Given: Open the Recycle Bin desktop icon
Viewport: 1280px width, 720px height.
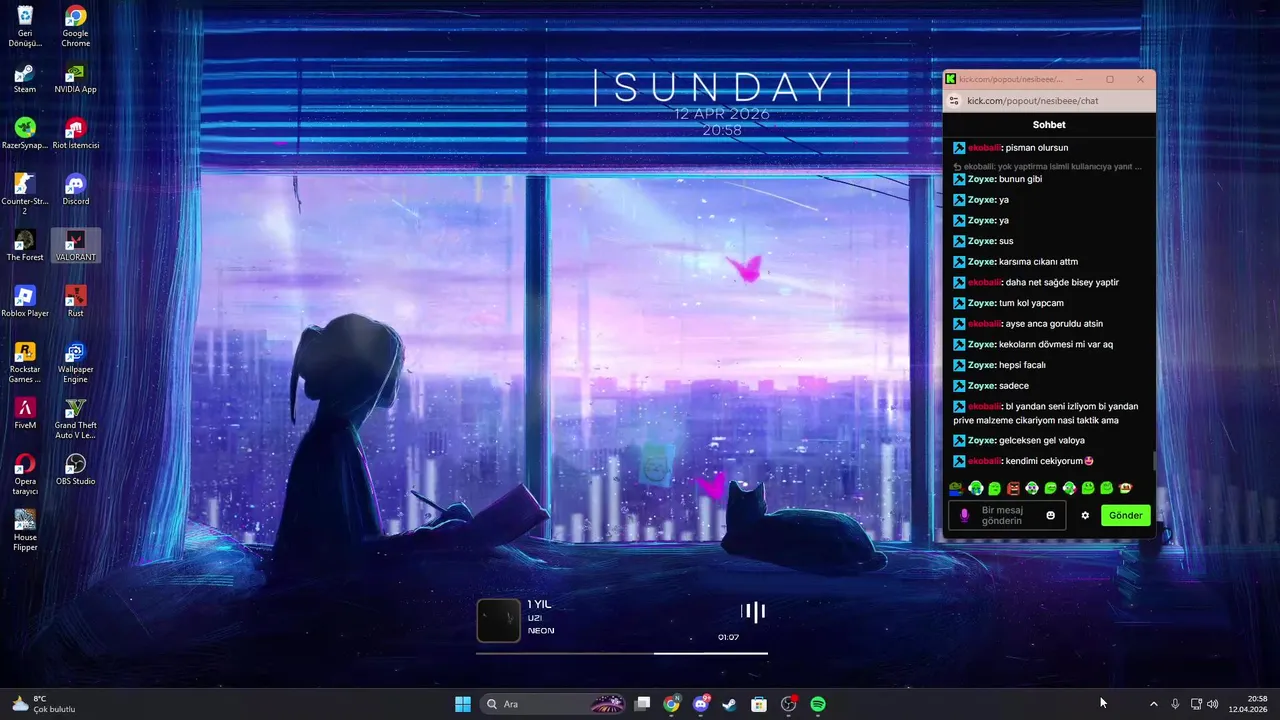Looking at the screenshot, I should click(25, 26).
